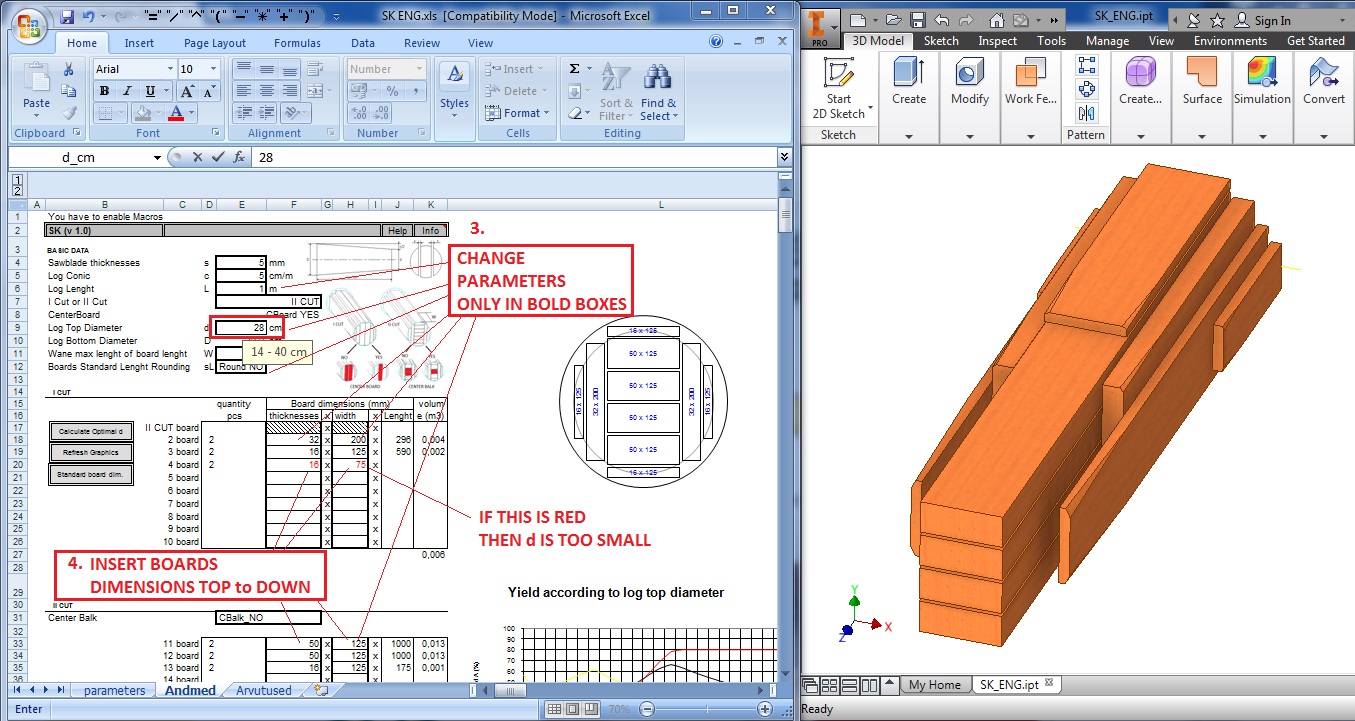Click the Cut scissors icon in Clipboard group
Viewport: 1355px width, 721px height.
point(69,70)
